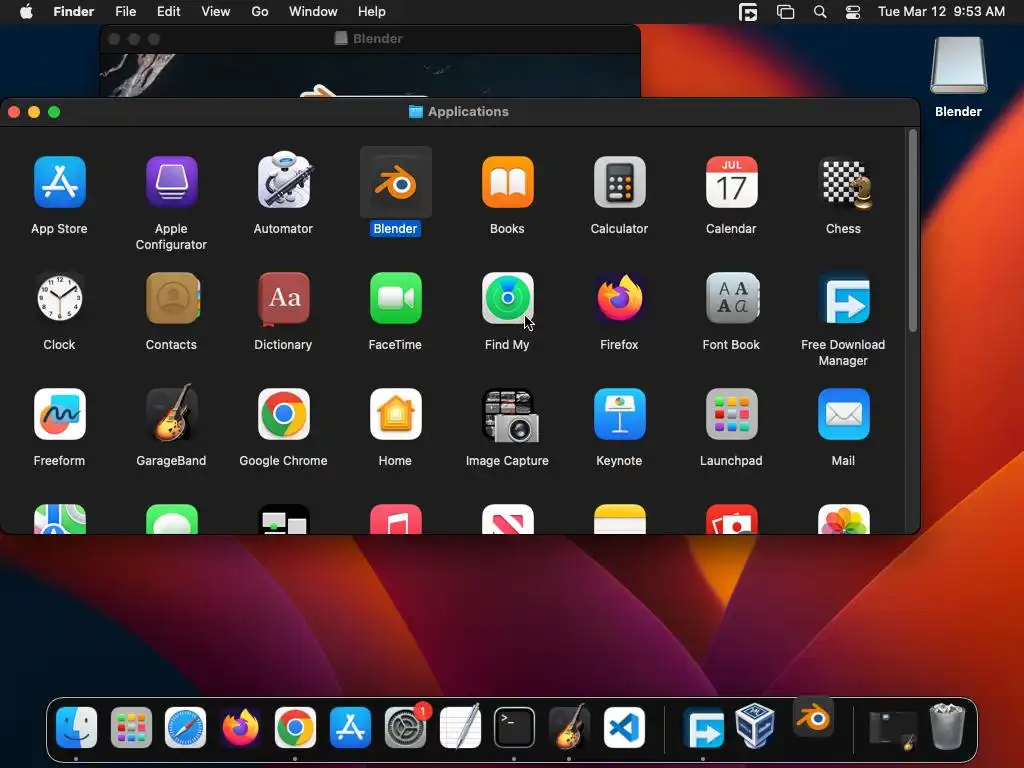Viewport: 1024px width, 768px height.
Task: Select the News app icon
Action: 507,519
